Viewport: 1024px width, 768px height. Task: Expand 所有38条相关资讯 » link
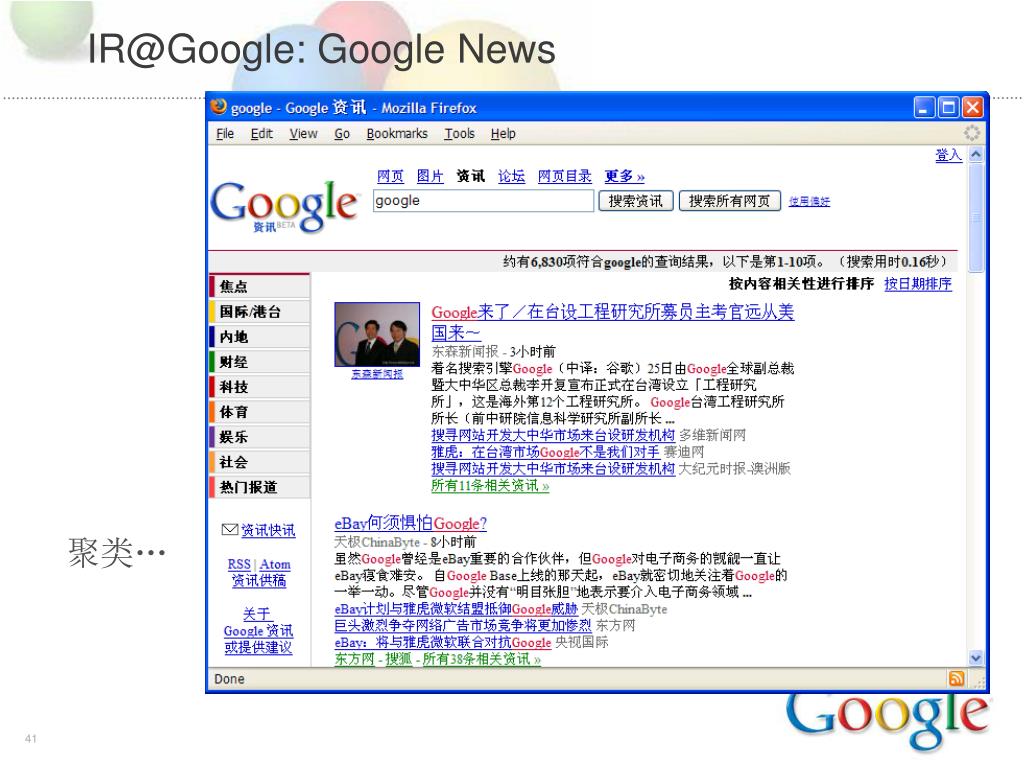pyautogui.click(x=482, y=659)
